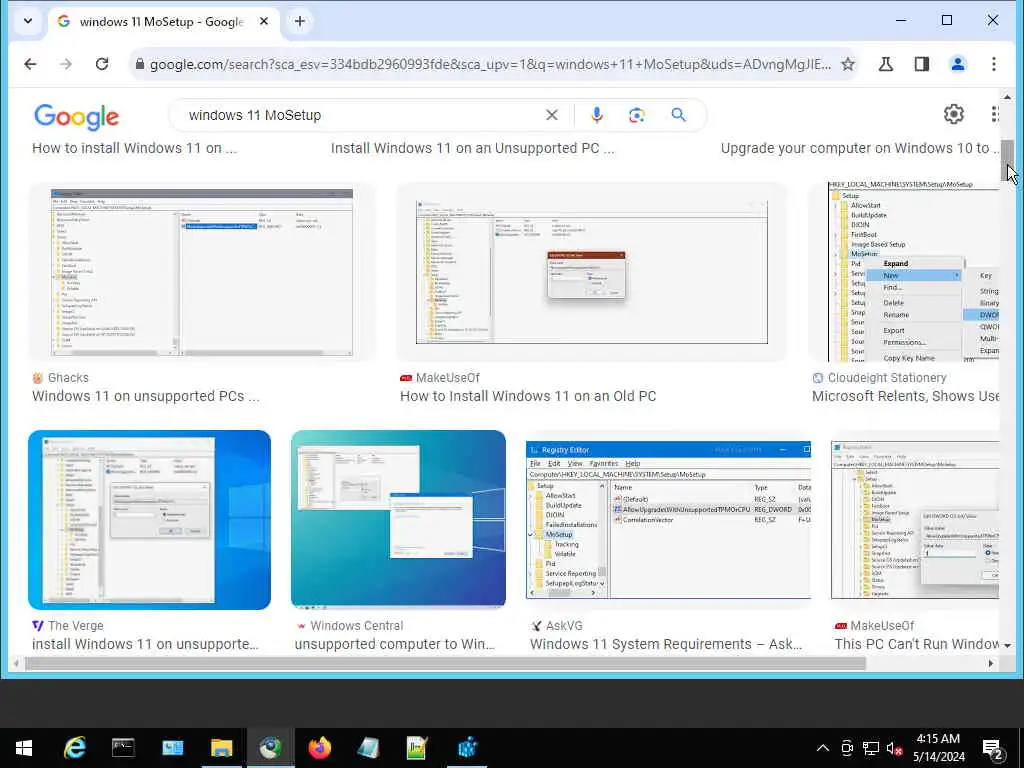Click the vertical scrollbar thumb
The width and height of the screenshot is (1024, 768).
(x=1008, y=161)
